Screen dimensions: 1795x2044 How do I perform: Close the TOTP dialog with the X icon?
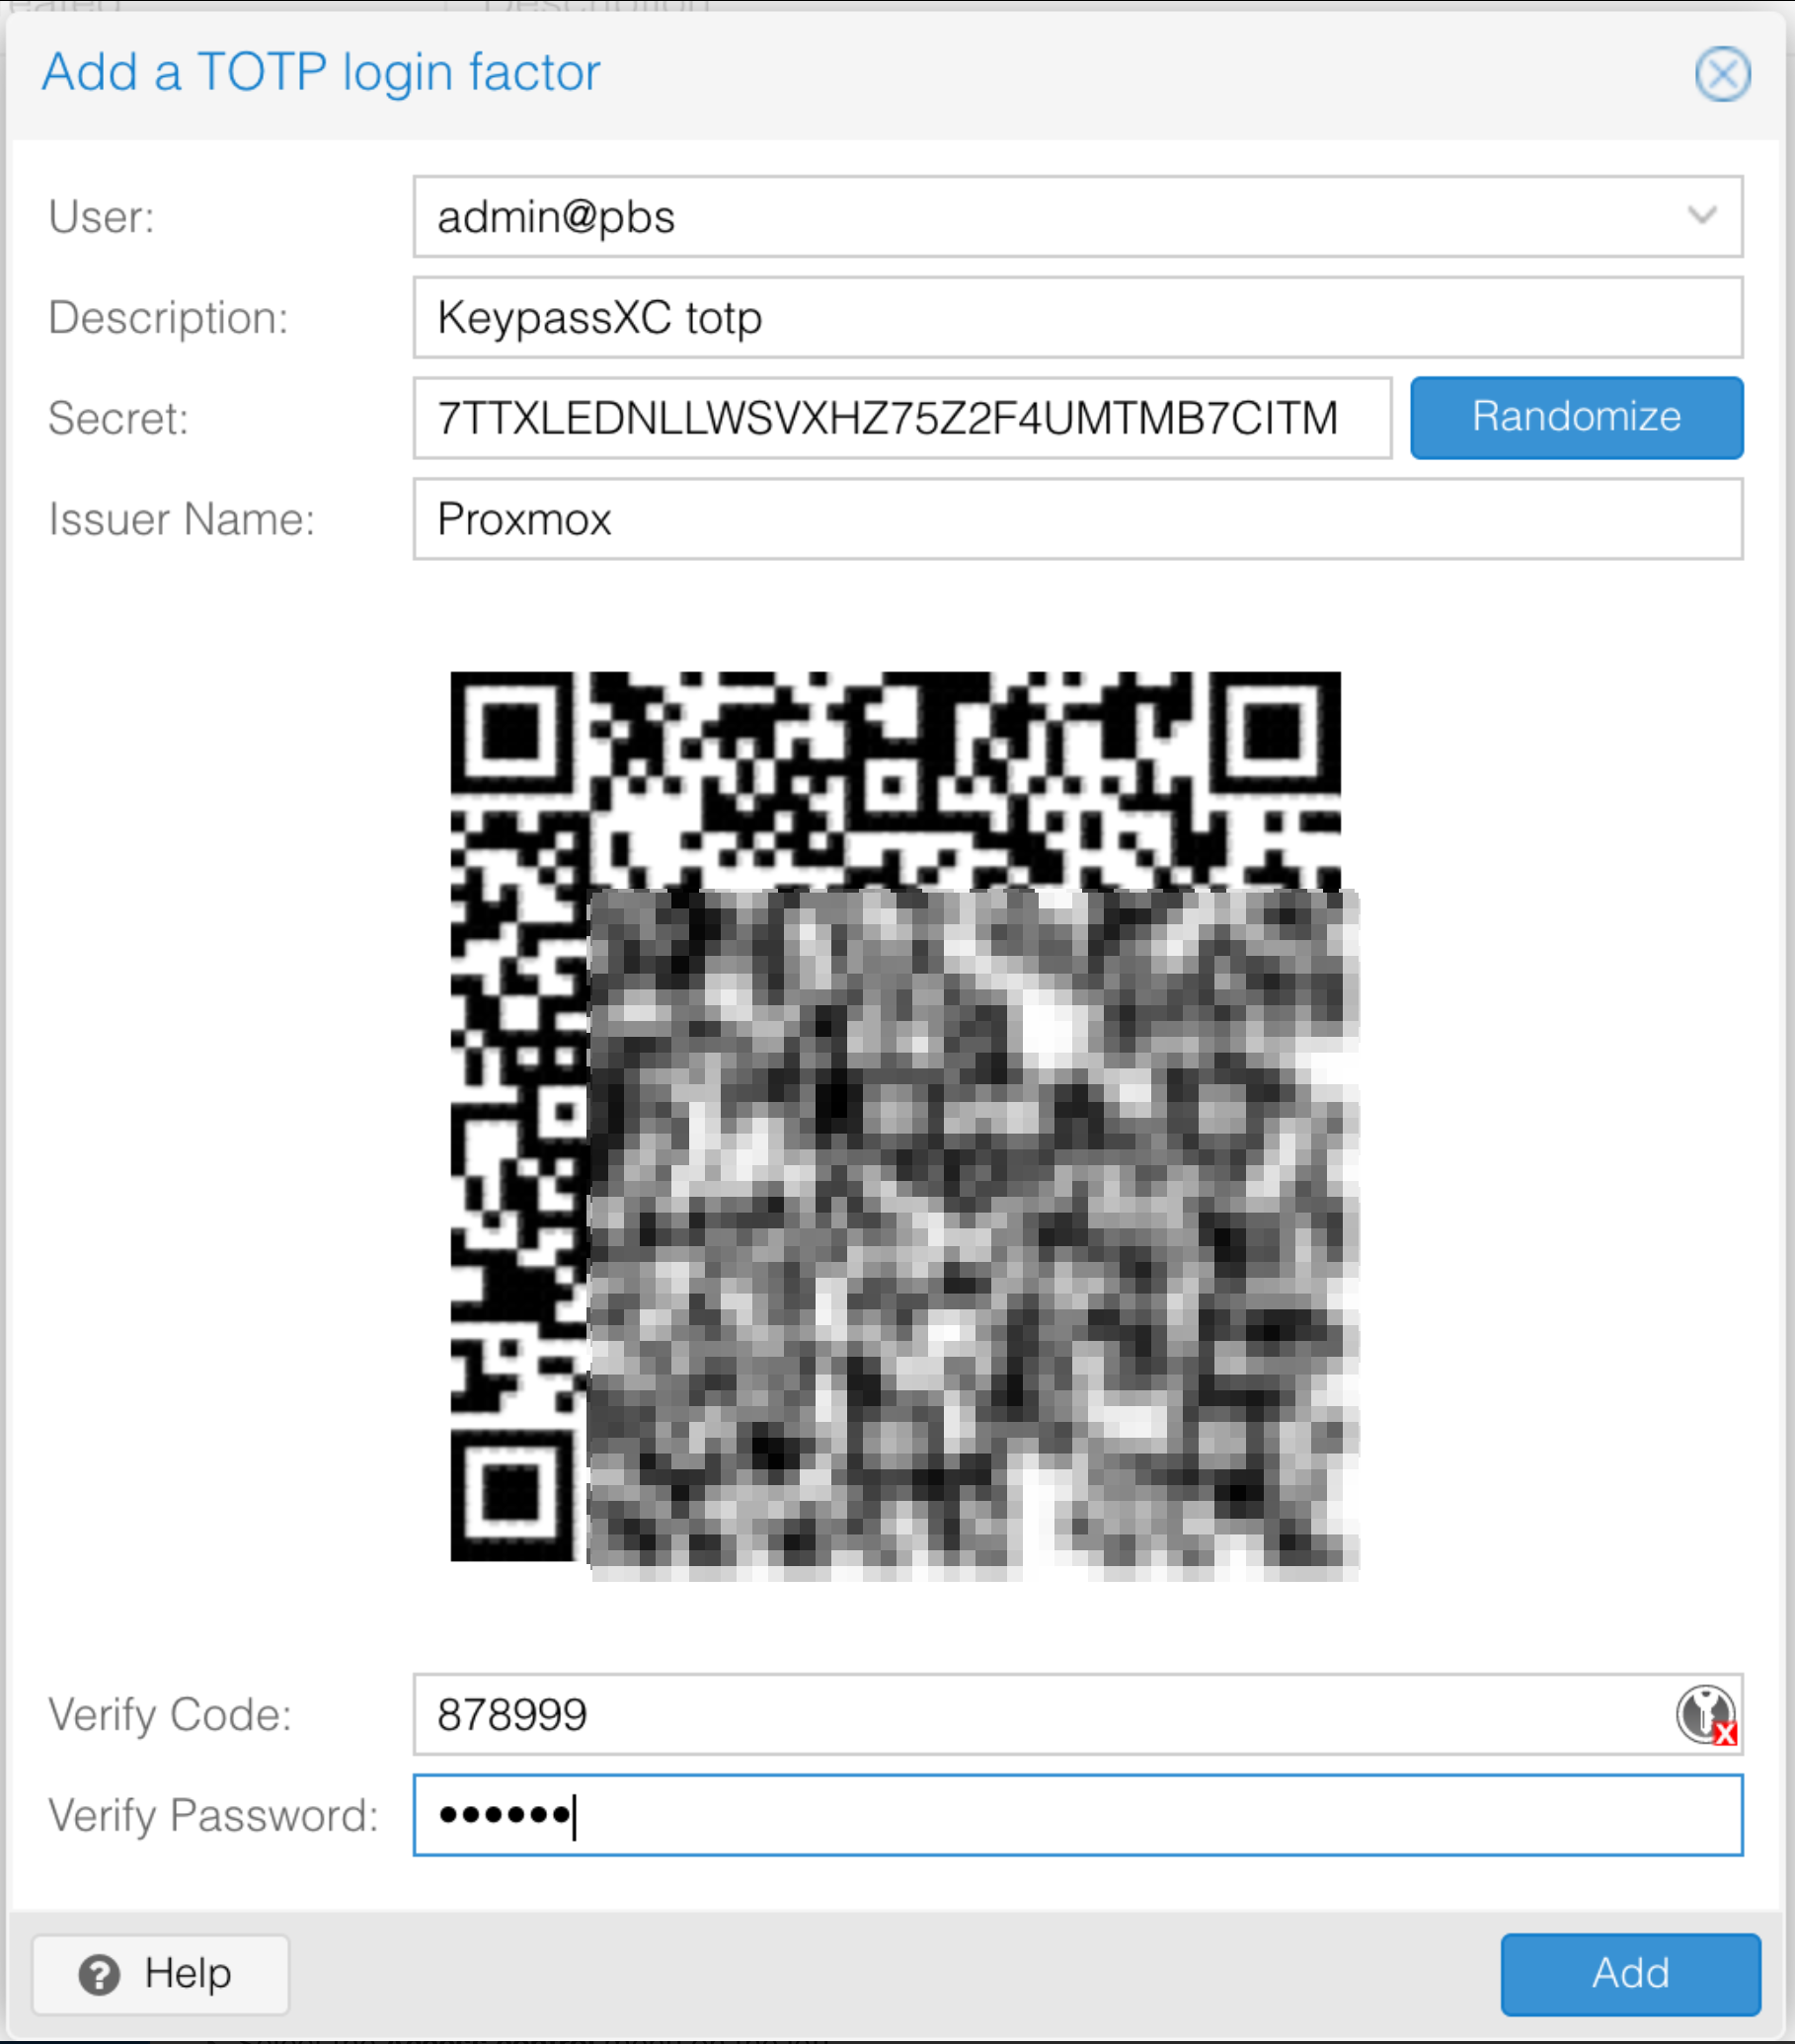(x=1722, y=74)
